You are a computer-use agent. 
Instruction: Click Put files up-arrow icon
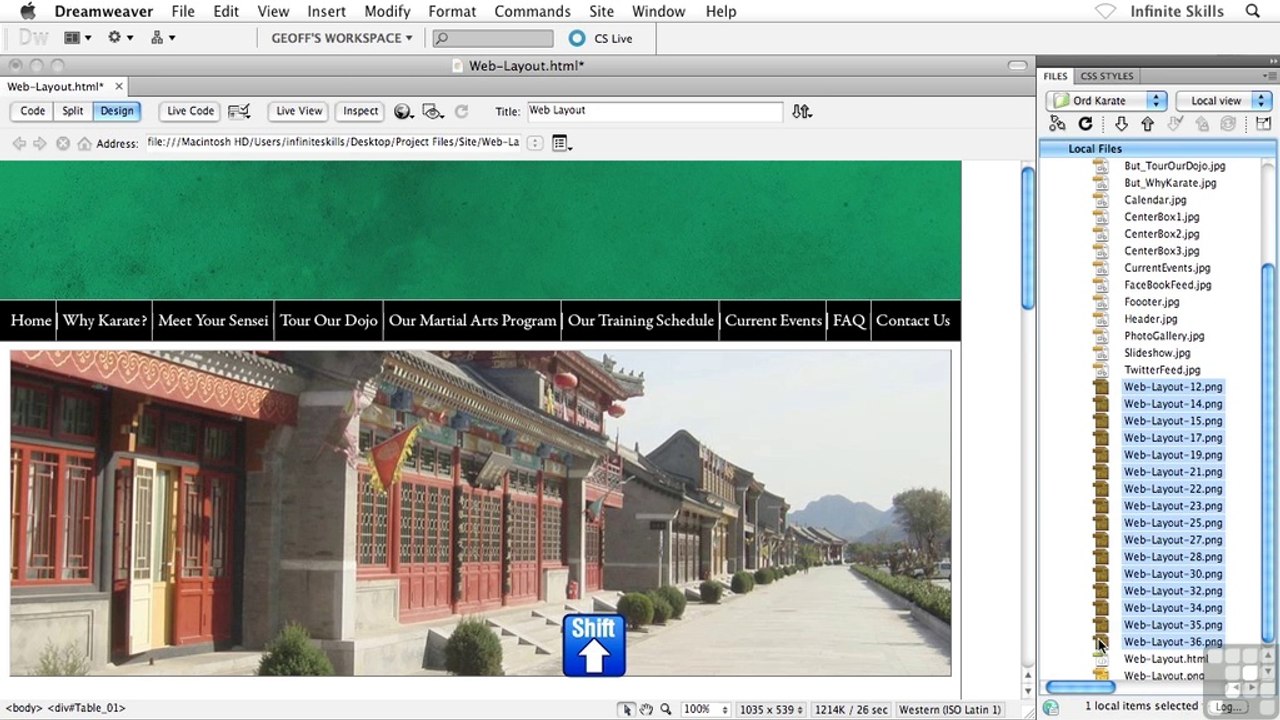1147,124
